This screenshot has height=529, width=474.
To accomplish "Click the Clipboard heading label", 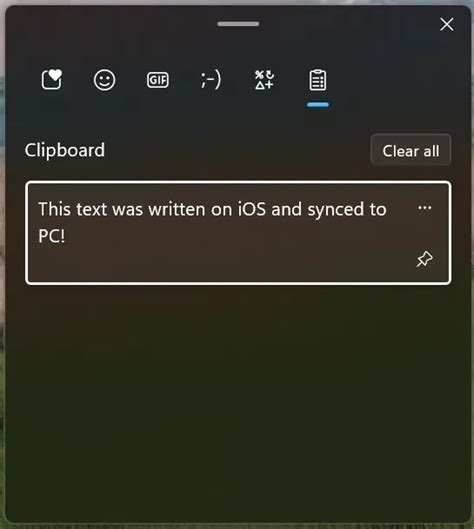I will pos(64,150).
